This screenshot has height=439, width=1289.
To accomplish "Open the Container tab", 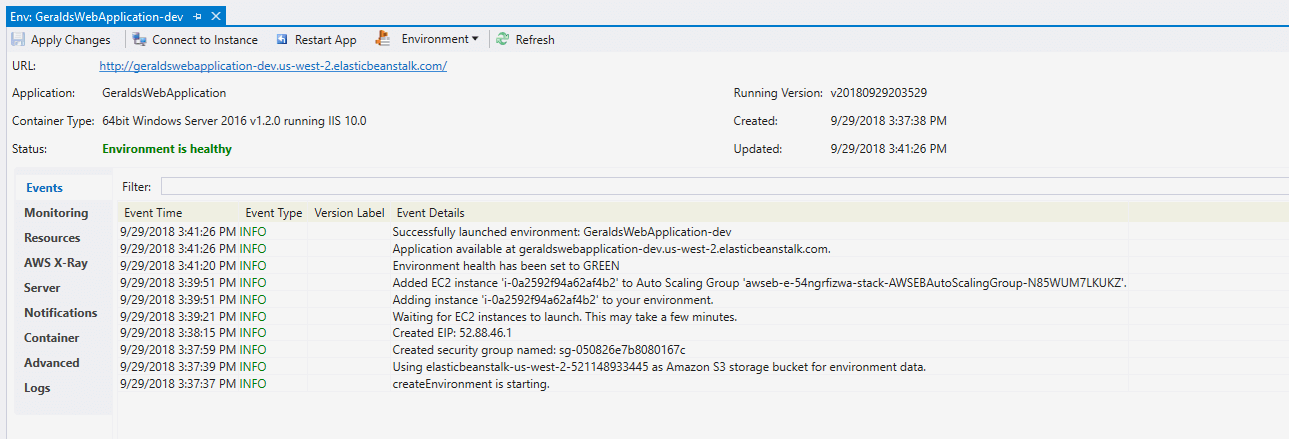I will 52,338.
